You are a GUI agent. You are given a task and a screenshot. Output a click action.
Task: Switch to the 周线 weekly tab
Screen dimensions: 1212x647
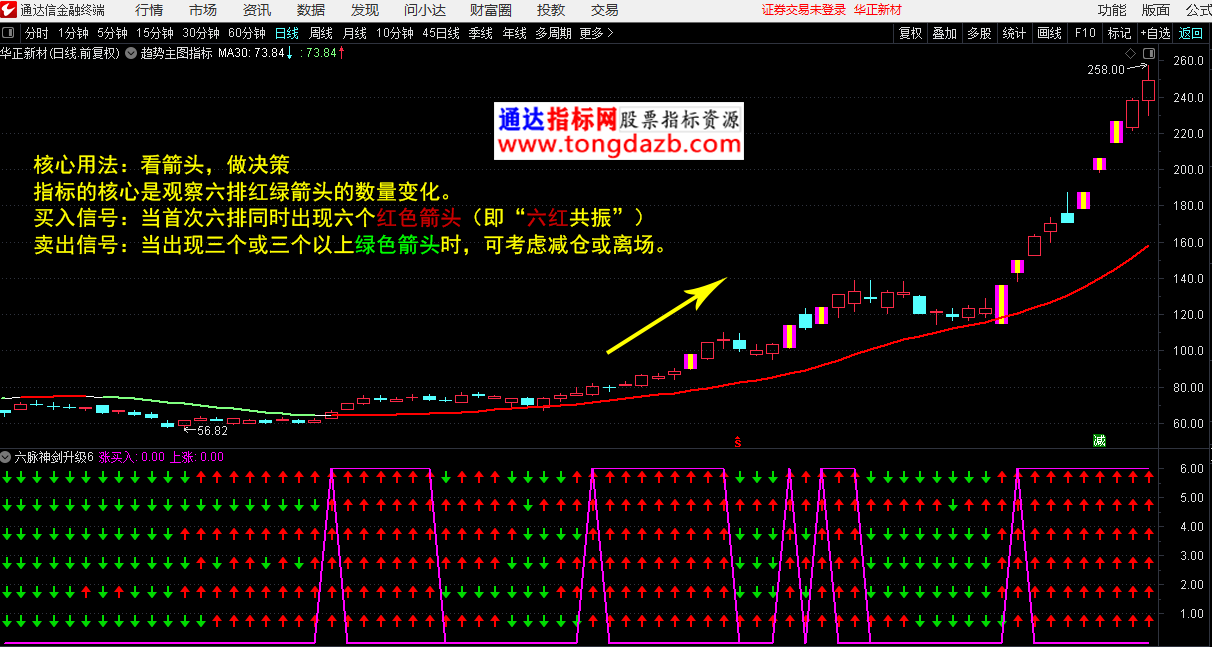tap(321, 33)
